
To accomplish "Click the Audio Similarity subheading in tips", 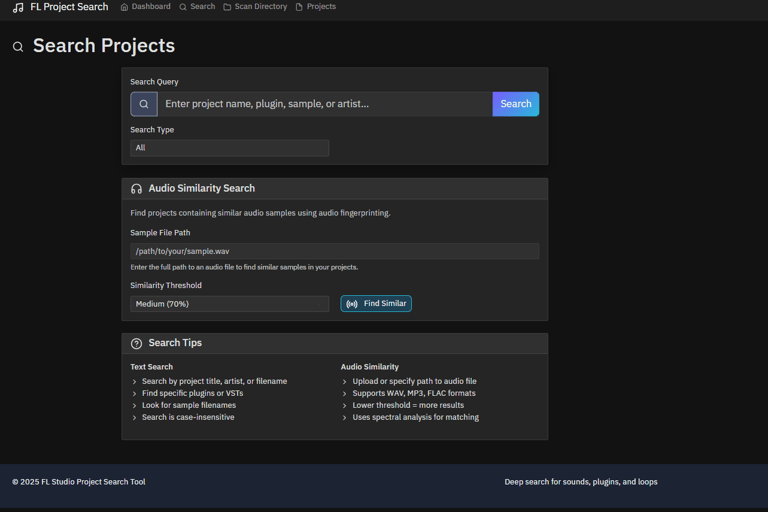I will coord(370,366).
